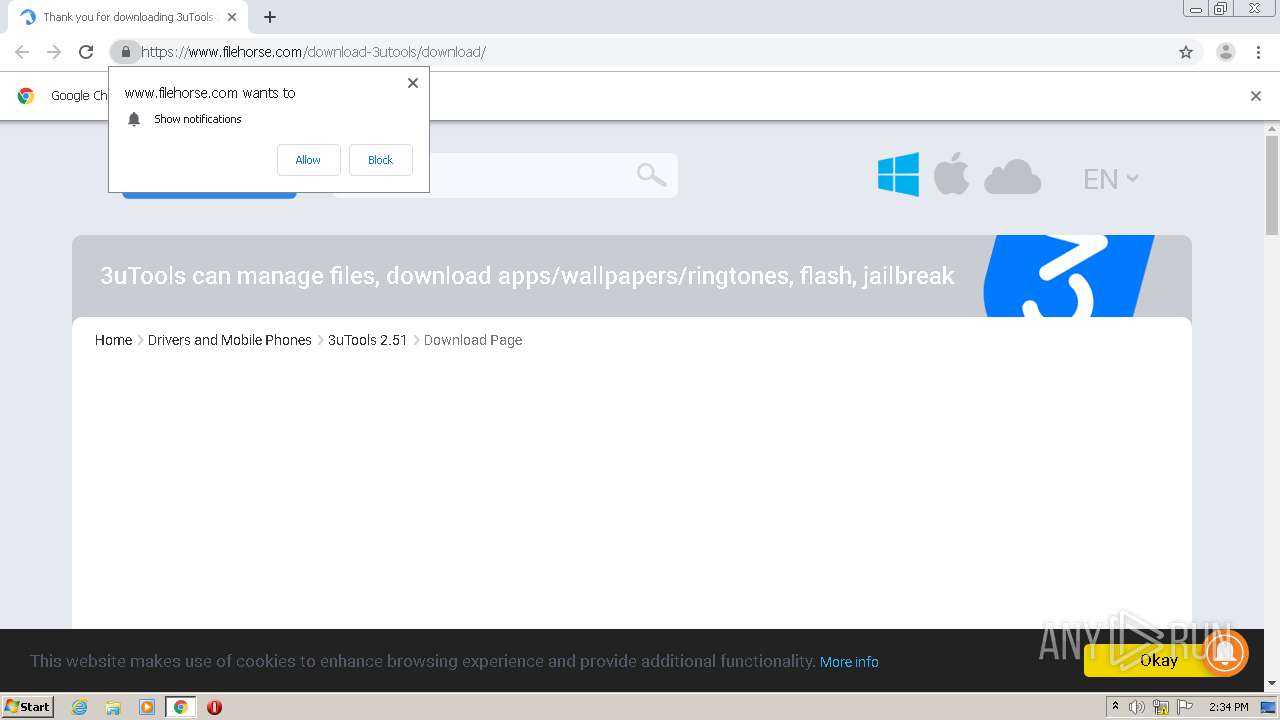
Task: Open the 3uTools 2.51 breadcrumb
Action: coord(368,340)
